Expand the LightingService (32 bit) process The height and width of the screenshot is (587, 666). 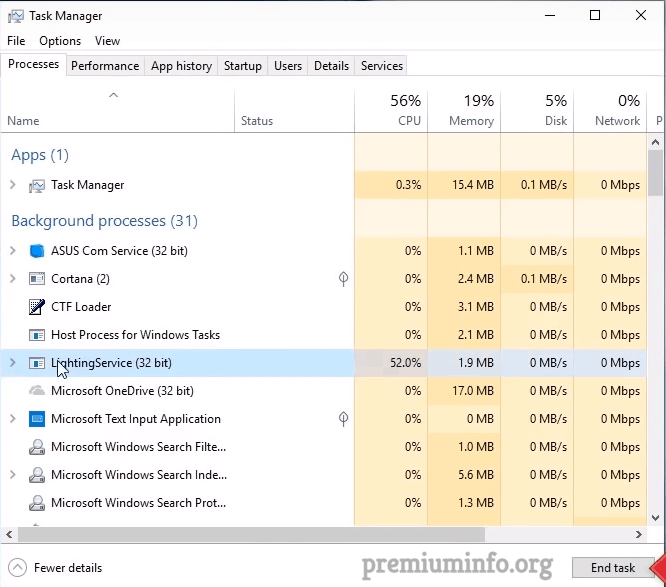pyautogui.click(x=13, y=363)
